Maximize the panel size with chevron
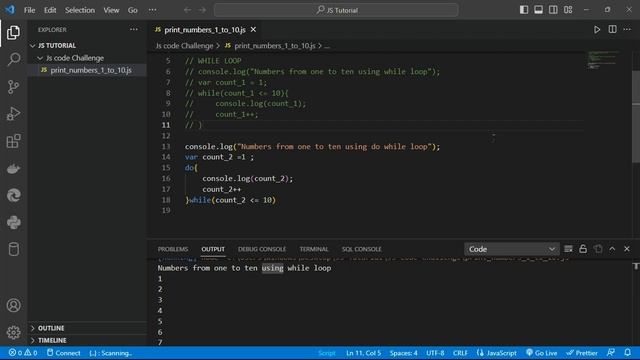The image size is (640, 360). (x=612, y=249)
